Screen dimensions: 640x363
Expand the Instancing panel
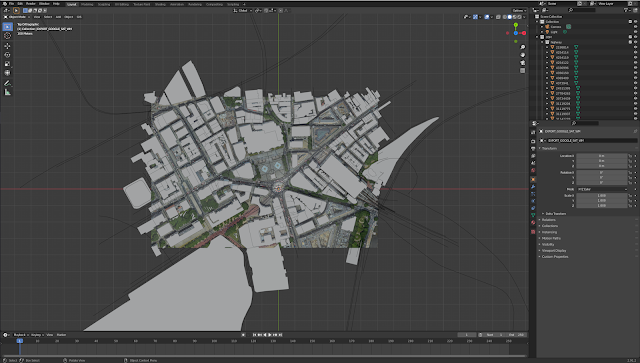tap(549, 232)
